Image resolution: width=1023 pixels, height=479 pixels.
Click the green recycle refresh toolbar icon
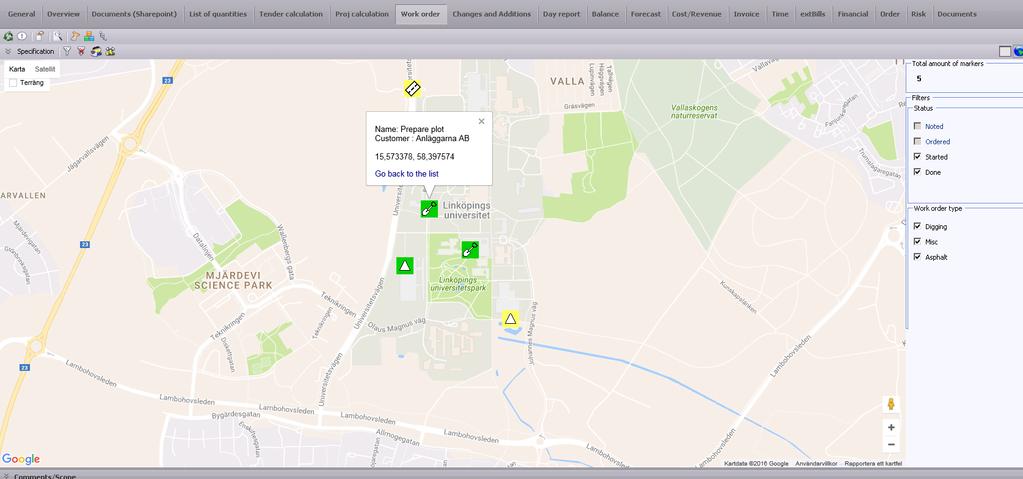click(8, 37)
